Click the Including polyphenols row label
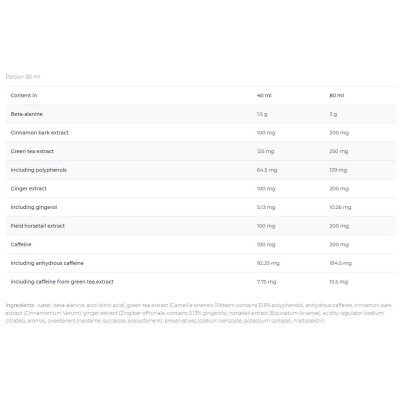 [39, 170]
